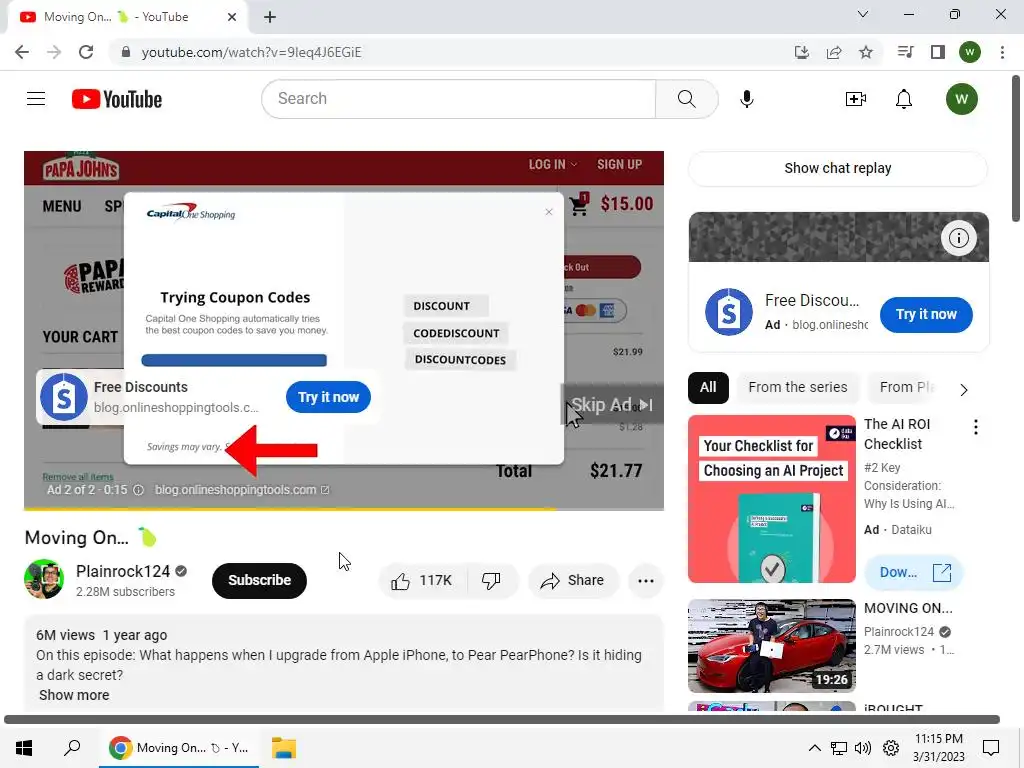This screenshot has width=1024, height=768.
Task: Open notifications bell
Action: tap(904, 99)
